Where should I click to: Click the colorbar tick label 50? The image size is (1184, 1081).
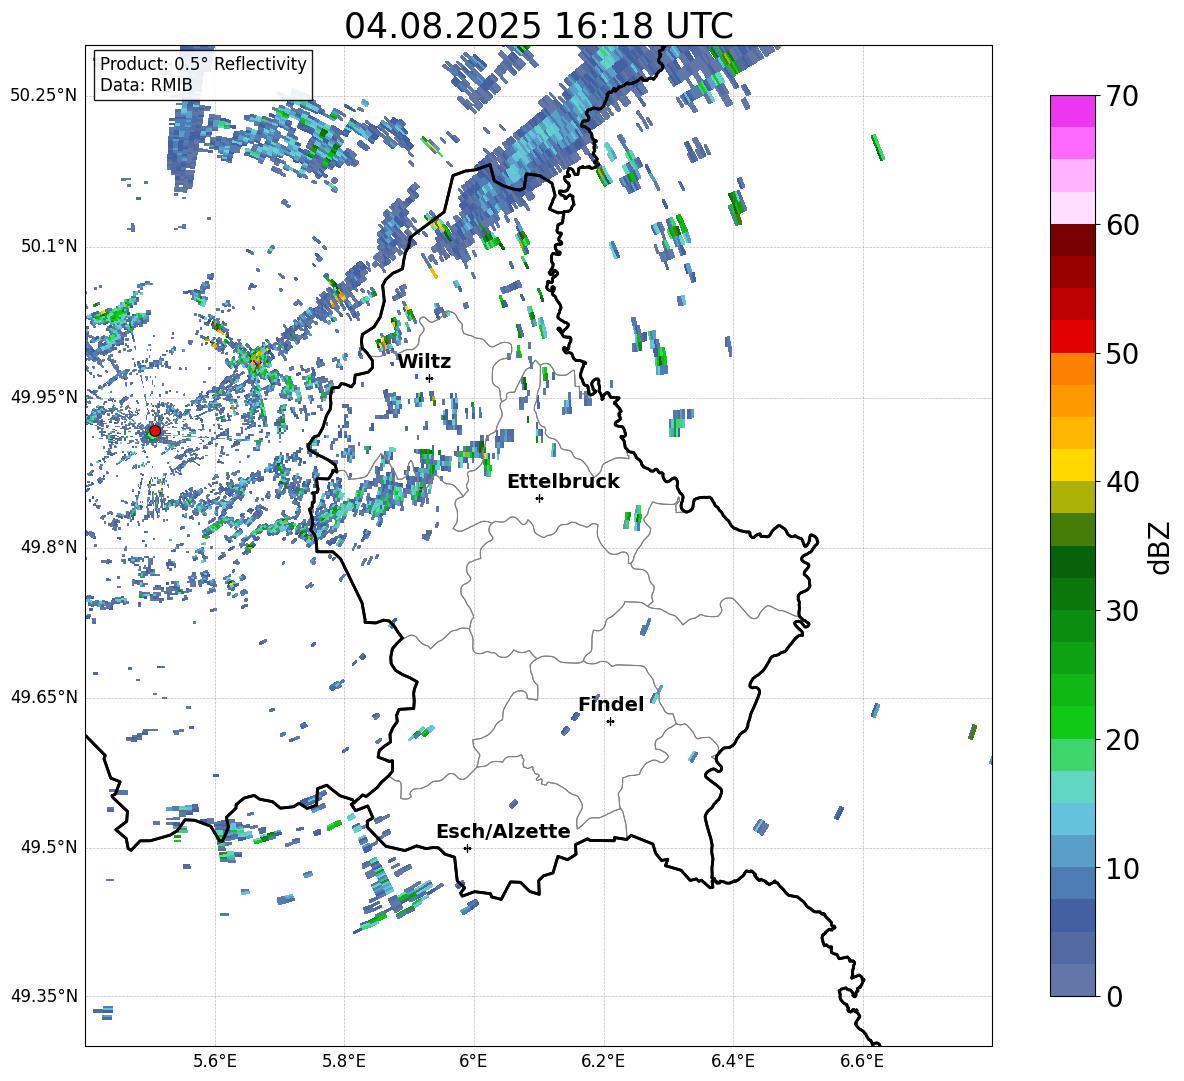(1122, 354)
